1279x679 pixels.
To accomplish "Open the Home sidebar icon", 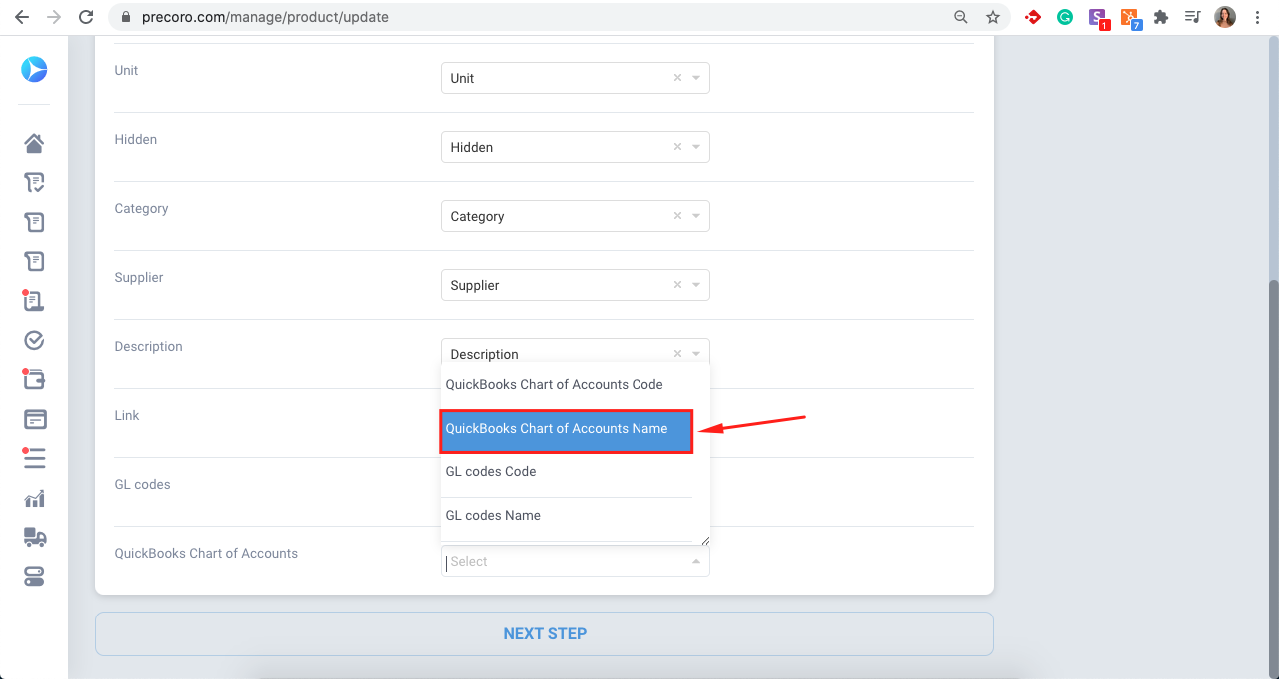I will [34, 143].
